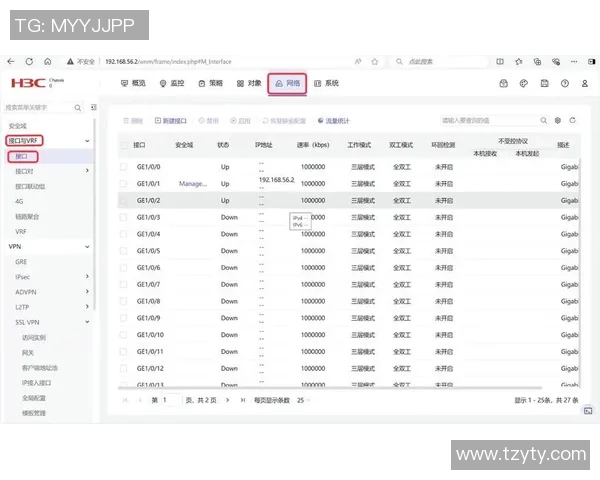The height and width of the screenshot is (480, 600).
Task: Tick the checkbox for GE1/0/5
Action: (x=123, y=251)
